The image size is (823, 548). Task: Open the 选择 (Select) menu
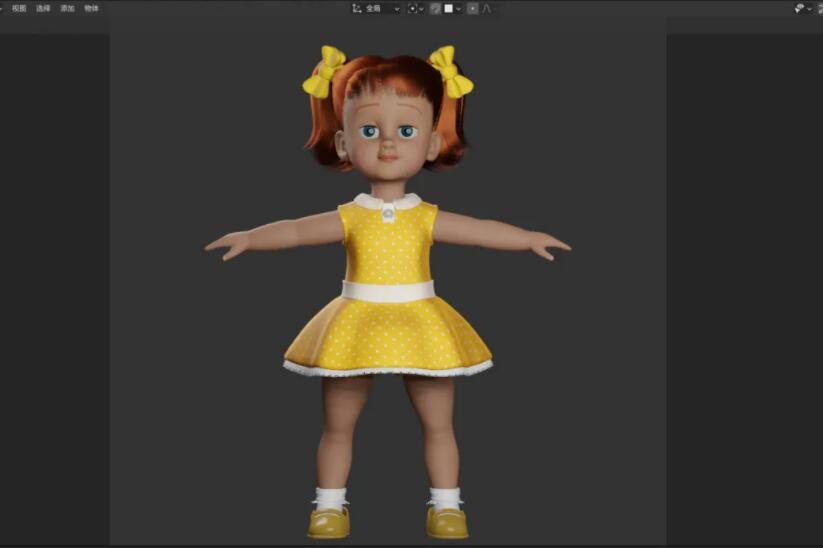pyautogui.click(x=43, y=8)
